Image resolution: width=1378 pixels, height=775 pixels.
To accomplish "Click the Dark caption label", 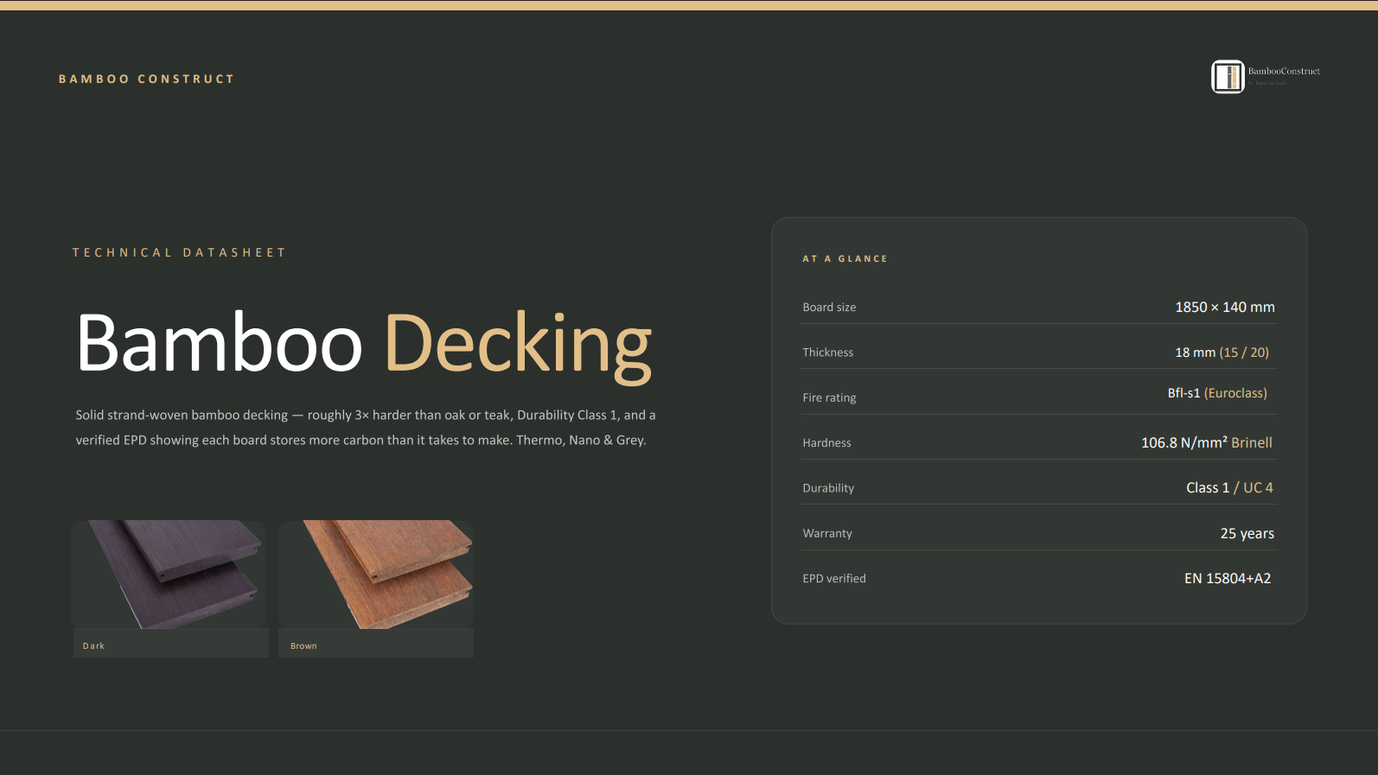I will 94,646.
